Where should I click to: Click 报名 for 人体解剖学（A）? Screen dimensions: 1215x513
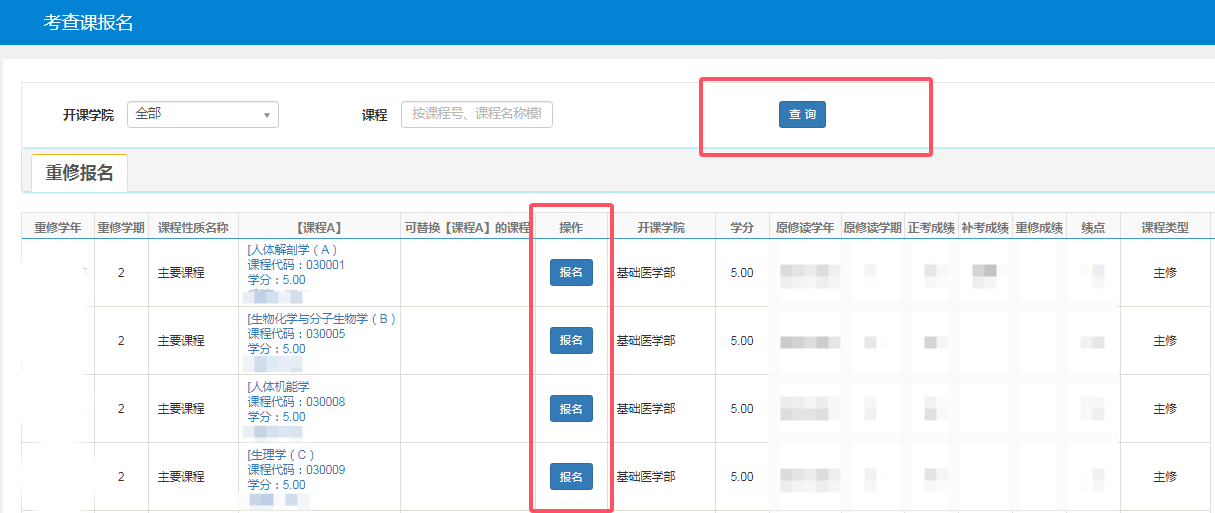(571, 273)
